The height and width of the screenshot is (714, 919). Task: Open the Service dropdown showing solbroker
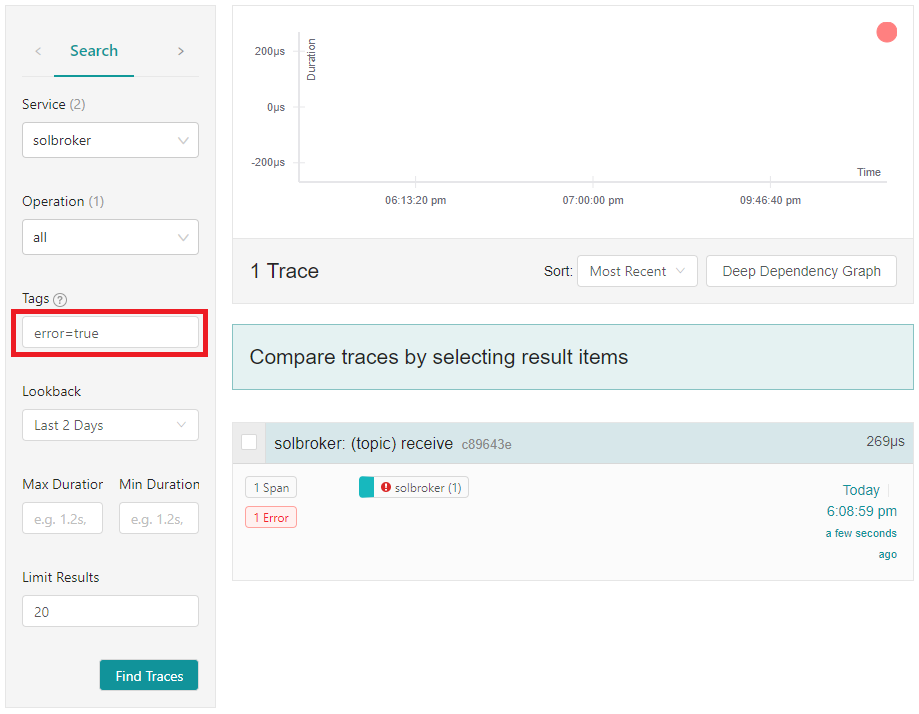(x=110, y=140)
